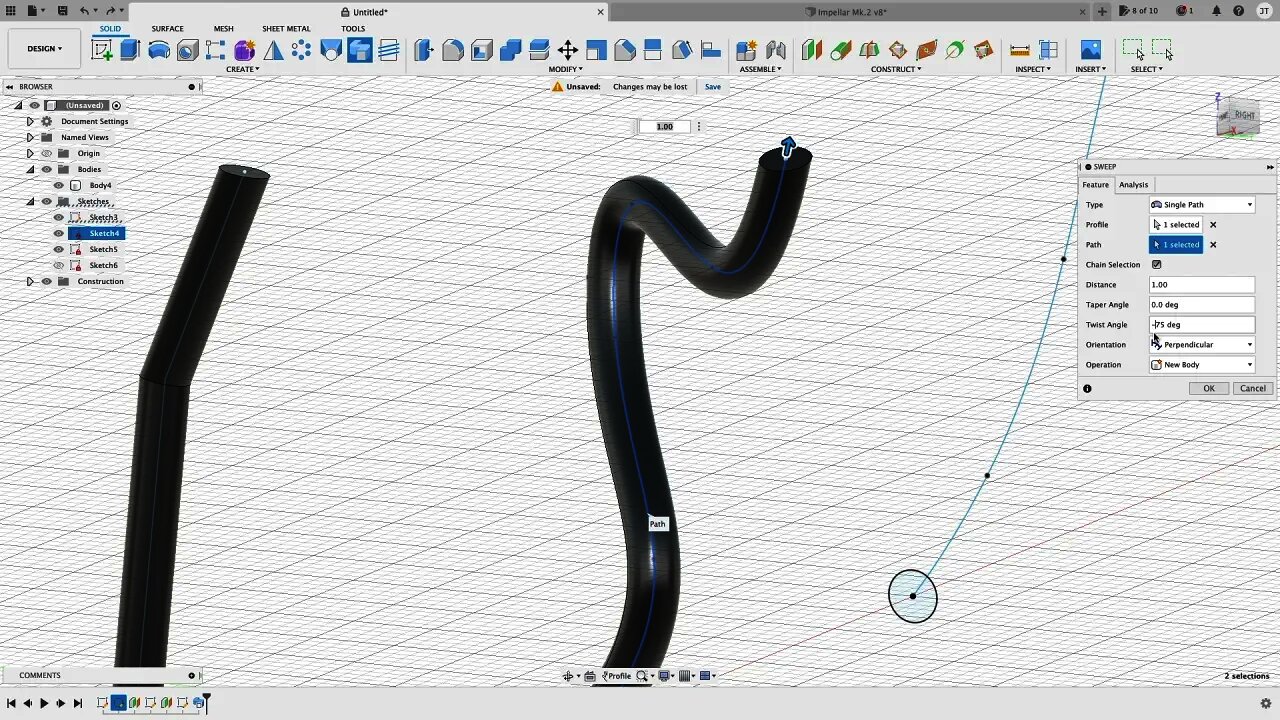The width and height of the screenshot is (1280, 720).
Task: Toggle Construction folder visibility
Action: (x=46, y=281)
